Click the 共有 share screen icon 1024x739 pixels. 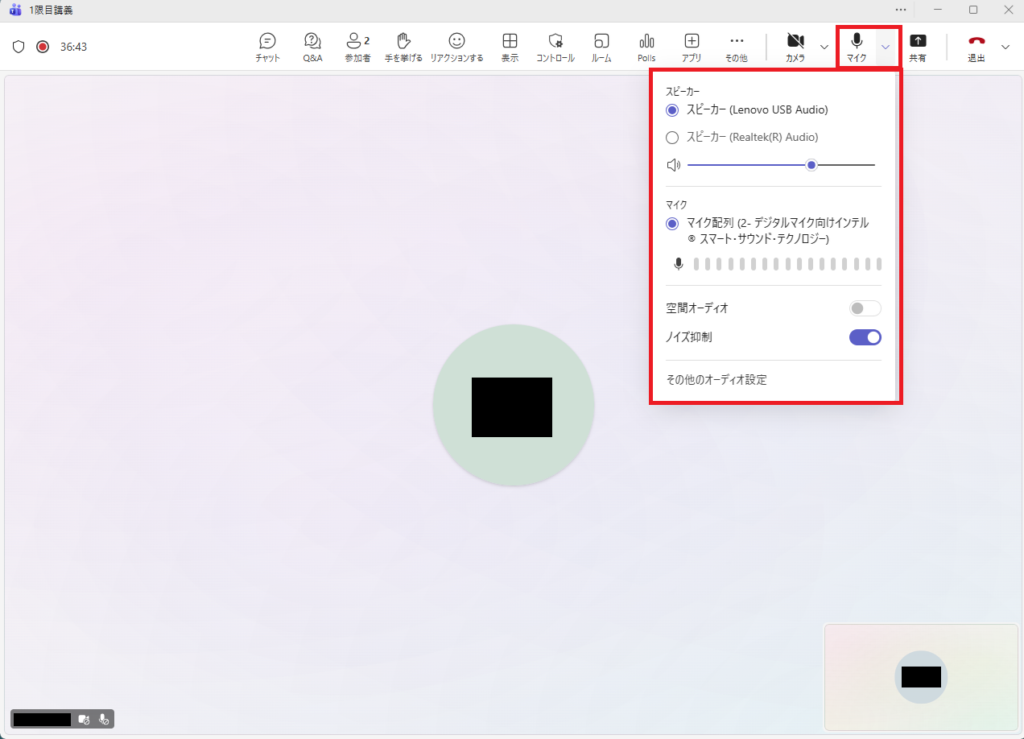coord(917,46)
